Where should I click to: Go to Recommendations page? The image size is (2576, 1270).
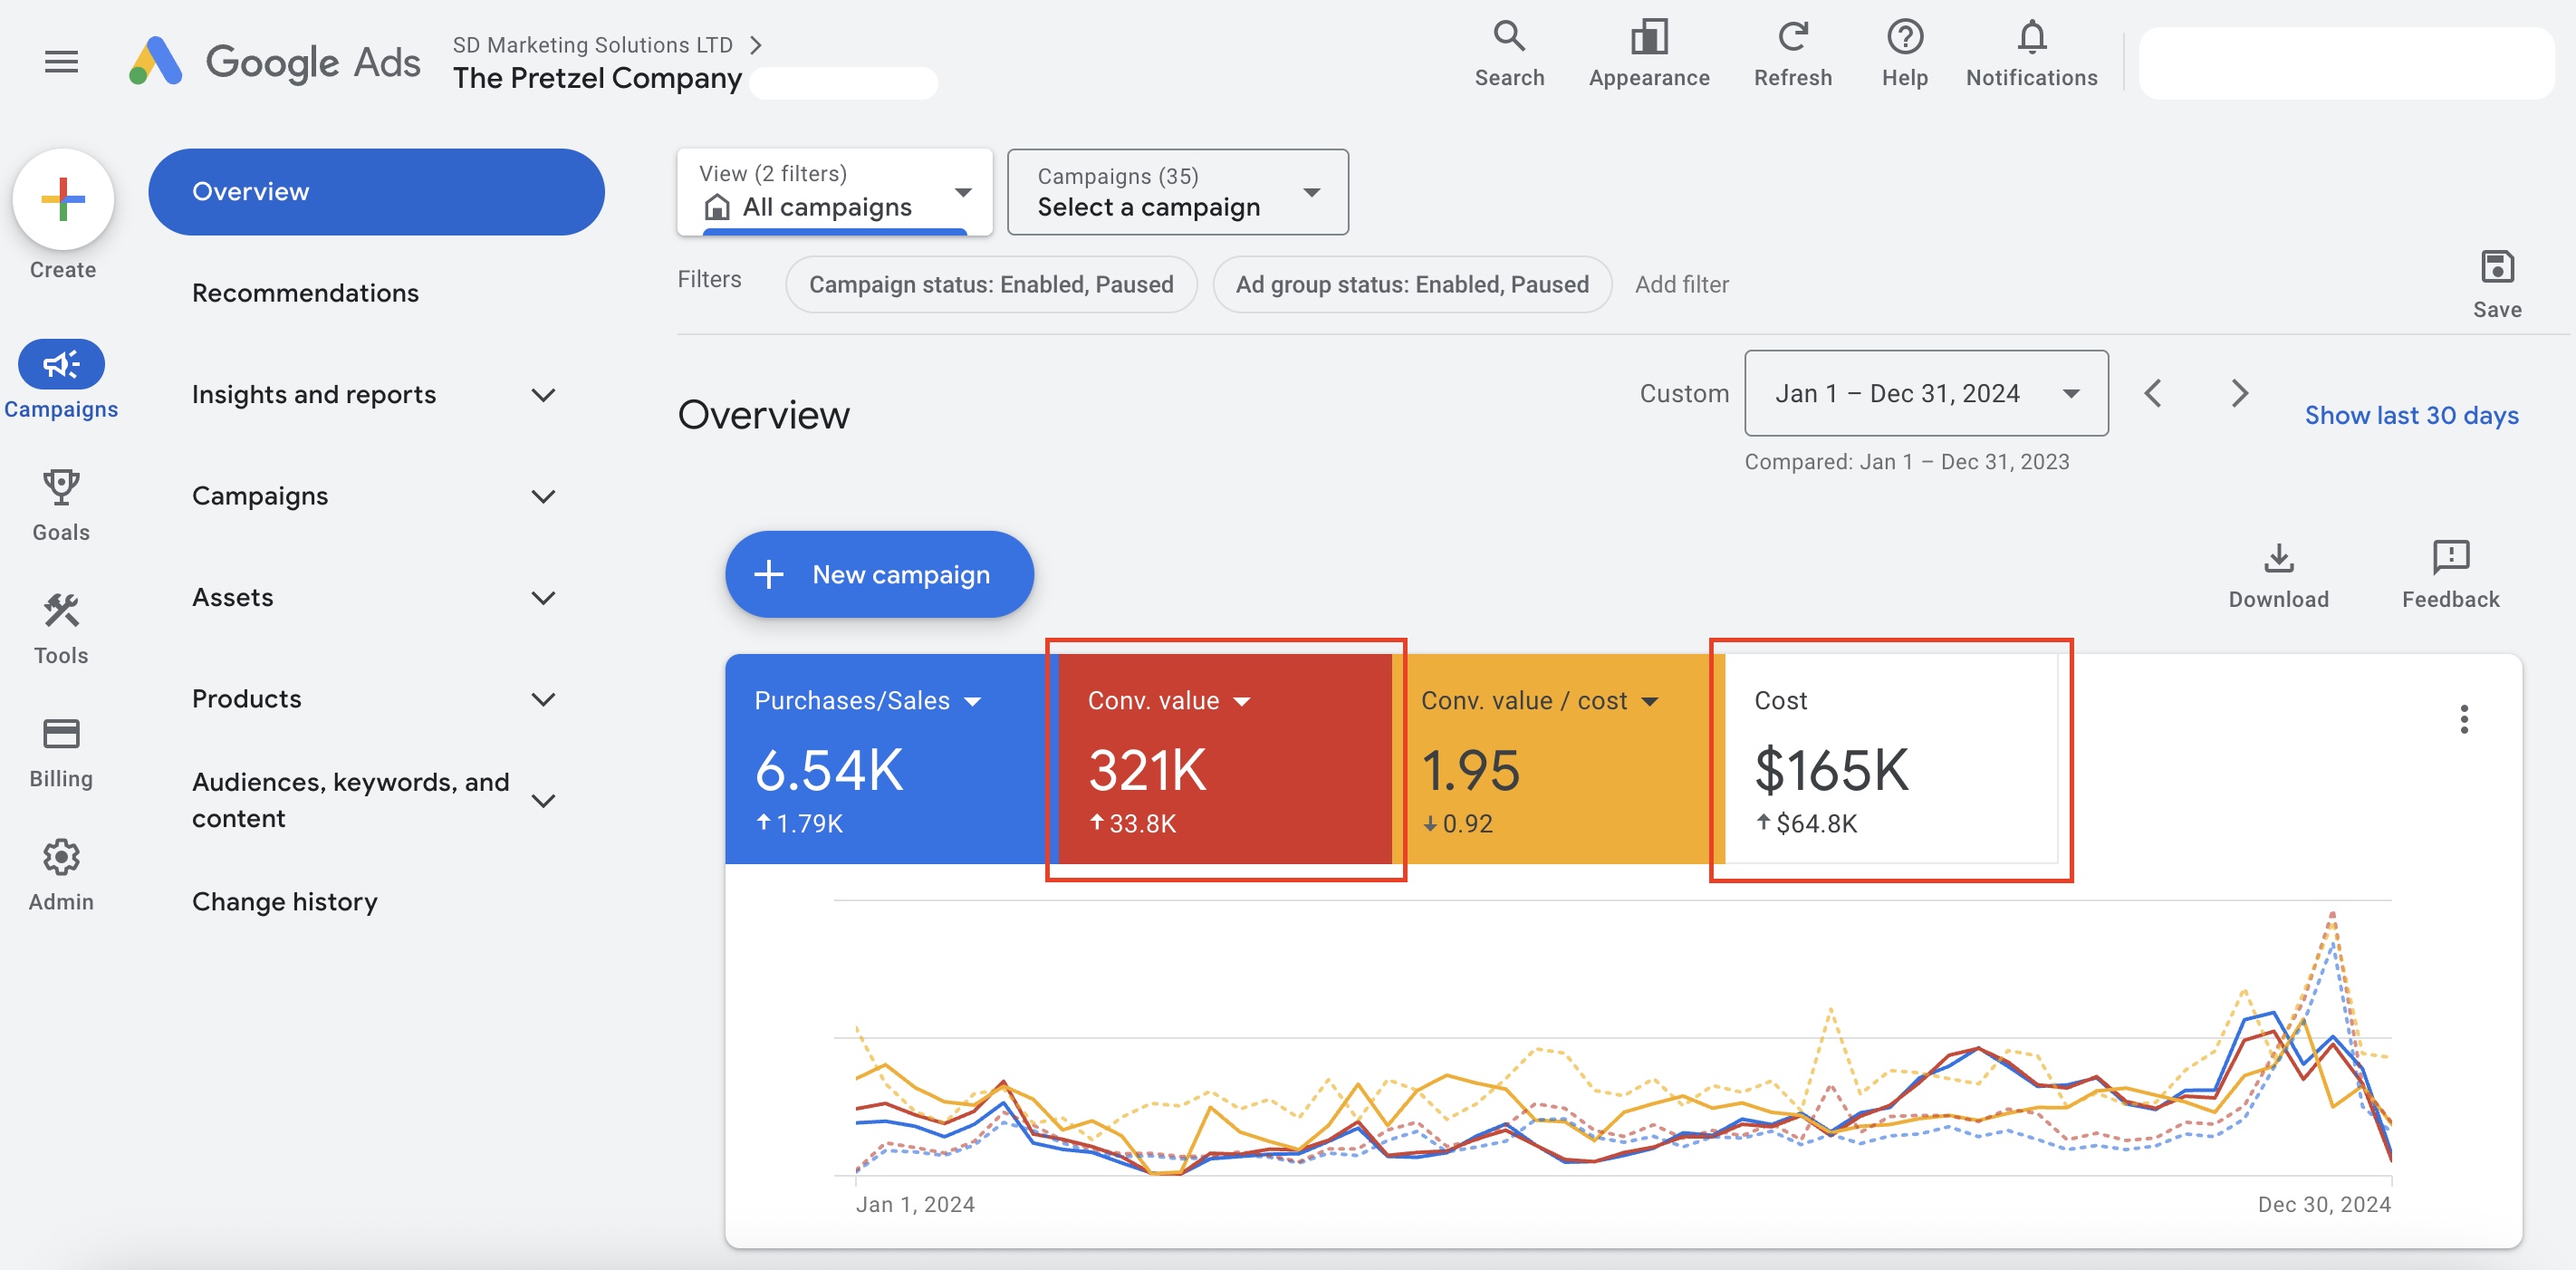[305, 293]
